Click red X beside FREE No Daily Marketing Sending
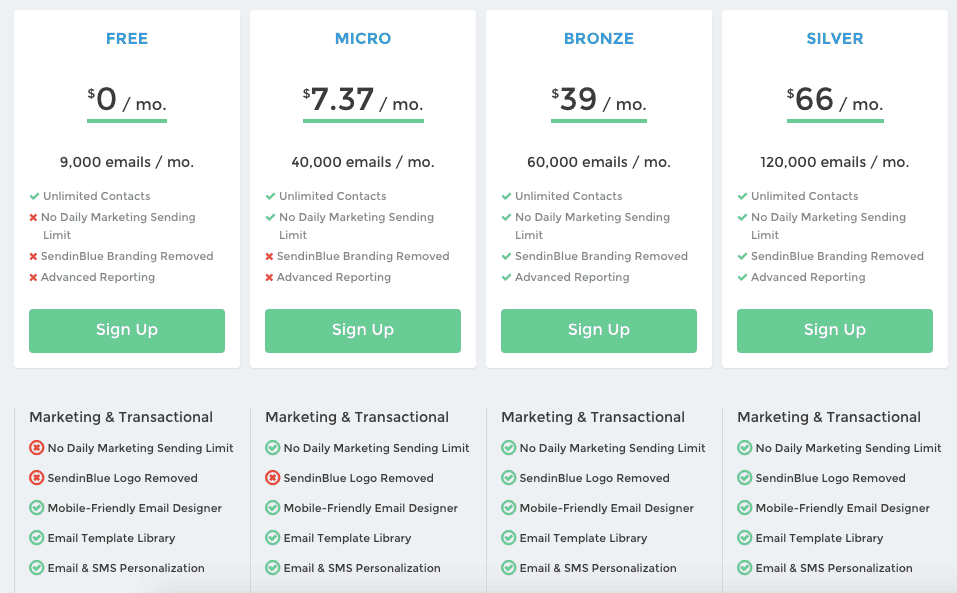Screen dimensions: 957x593 pyautogui.click(x=34, y=218)
